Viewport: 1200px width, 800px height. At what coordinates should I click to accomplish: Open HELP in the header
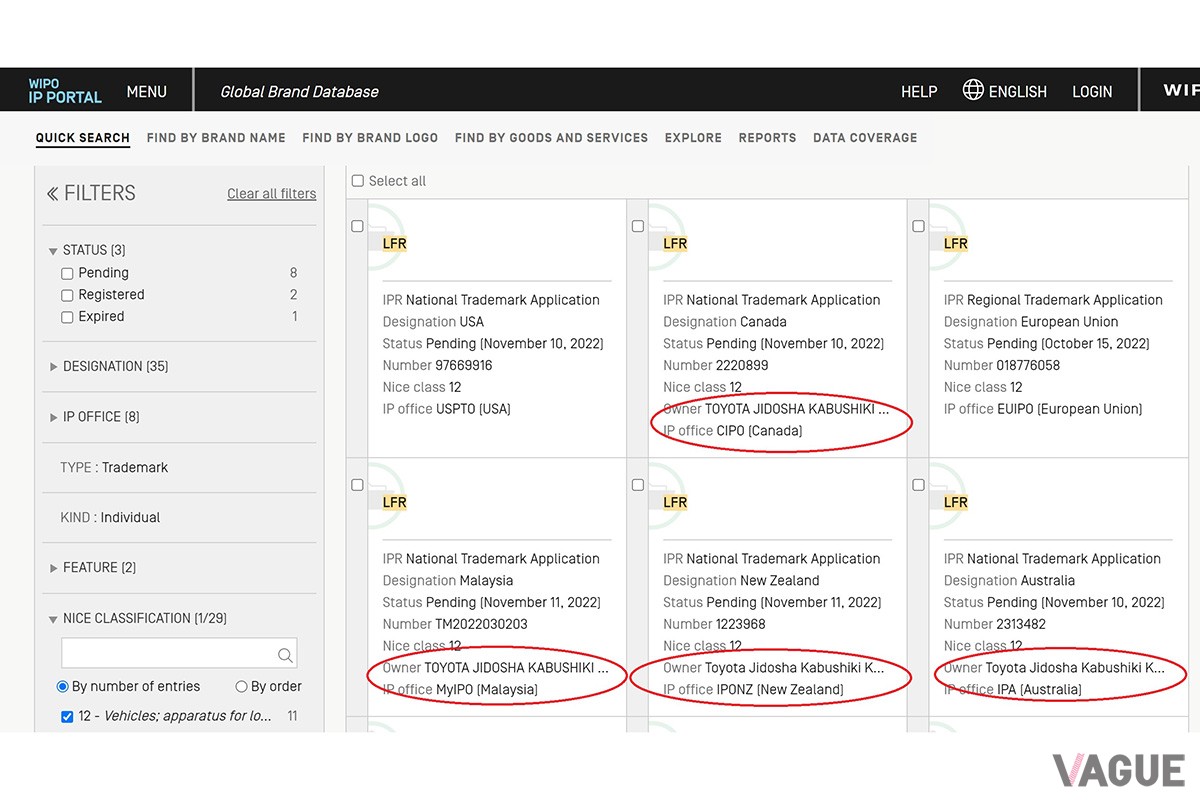click(x=919, y=91)
